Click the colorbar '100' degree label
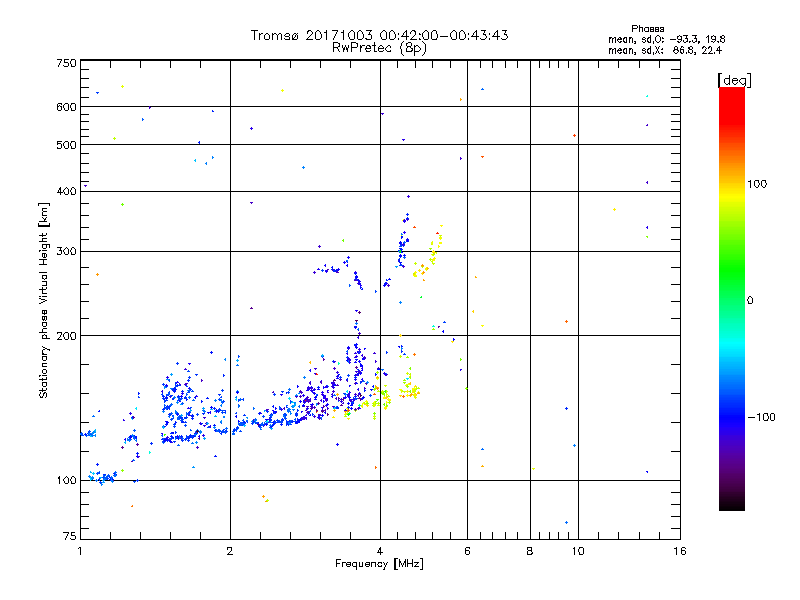Viewport: 800px width, 600px height. click(757, 184)
